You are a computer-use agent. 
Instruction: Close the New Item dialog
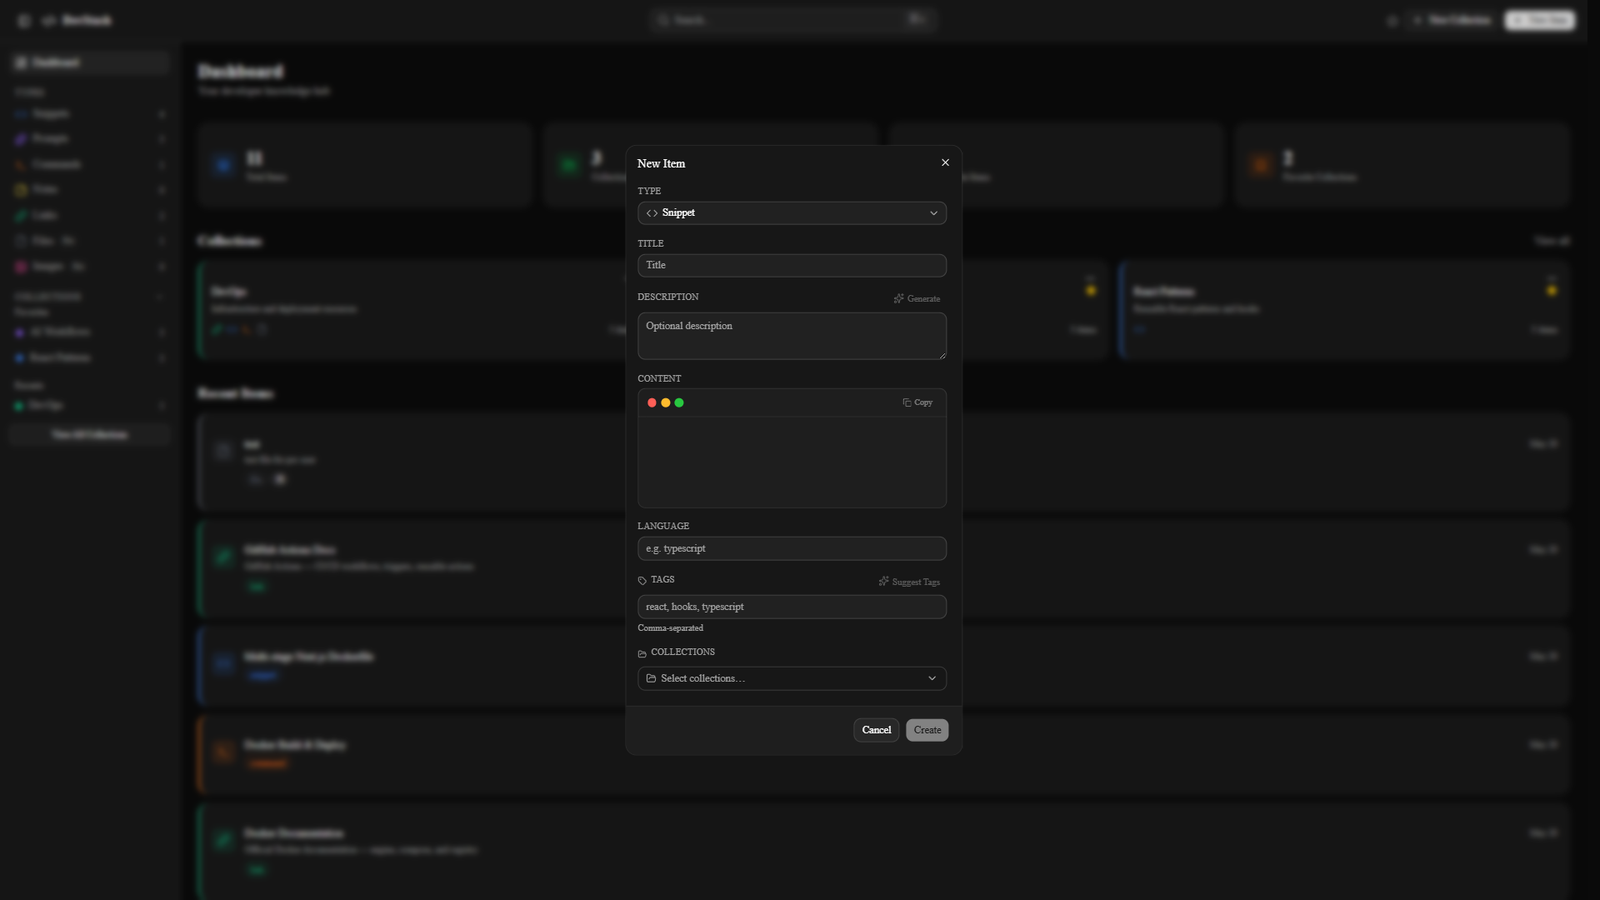coord(945,162)
